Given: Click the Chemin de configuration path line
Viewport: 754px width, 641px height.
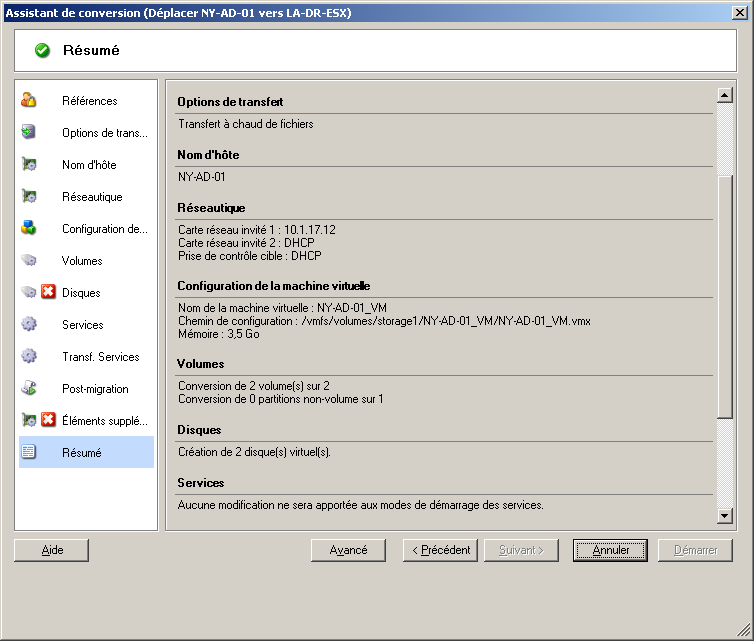Looking at the screenshot, I should [x=384, y=321].
